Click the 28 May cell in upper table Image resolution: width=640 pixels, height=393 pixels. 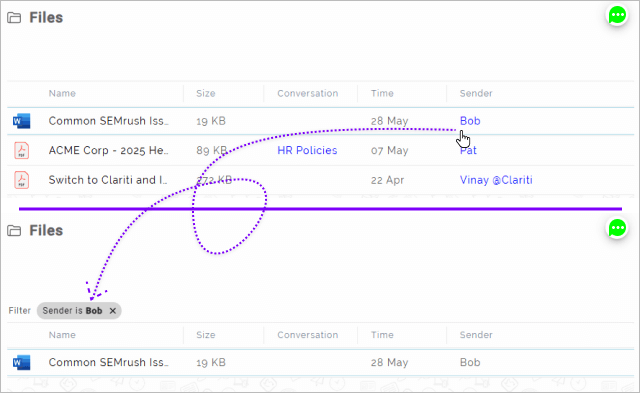389,121
